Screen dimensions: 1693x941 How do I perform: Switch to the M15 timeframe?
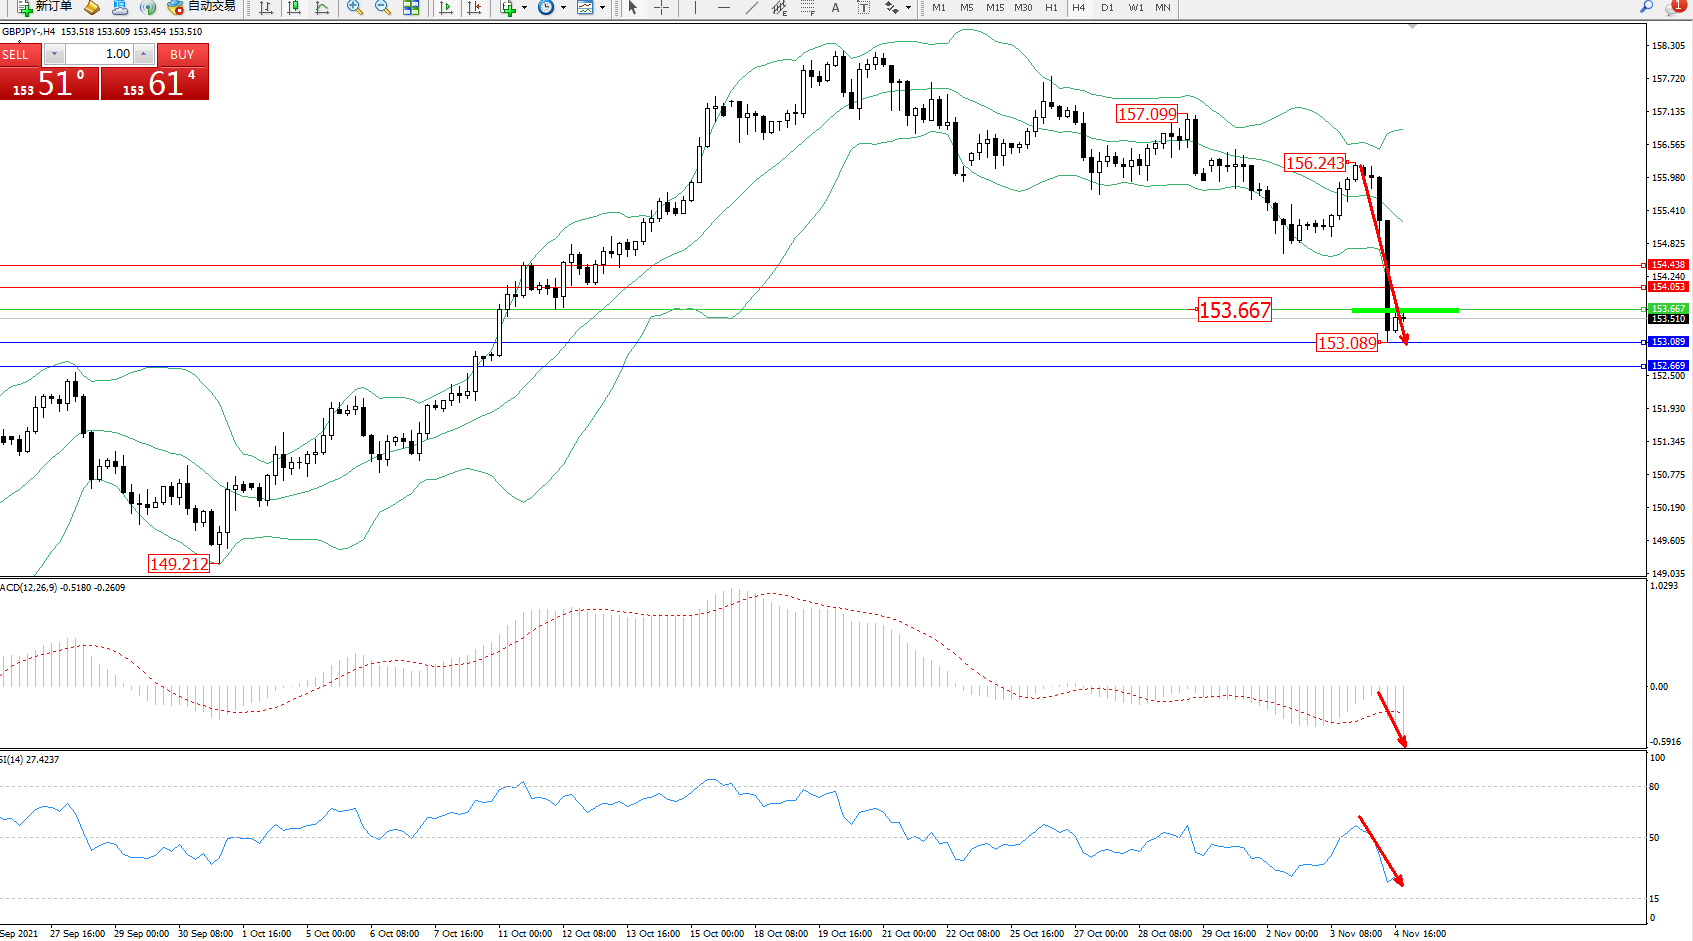[x=994, y=8]
